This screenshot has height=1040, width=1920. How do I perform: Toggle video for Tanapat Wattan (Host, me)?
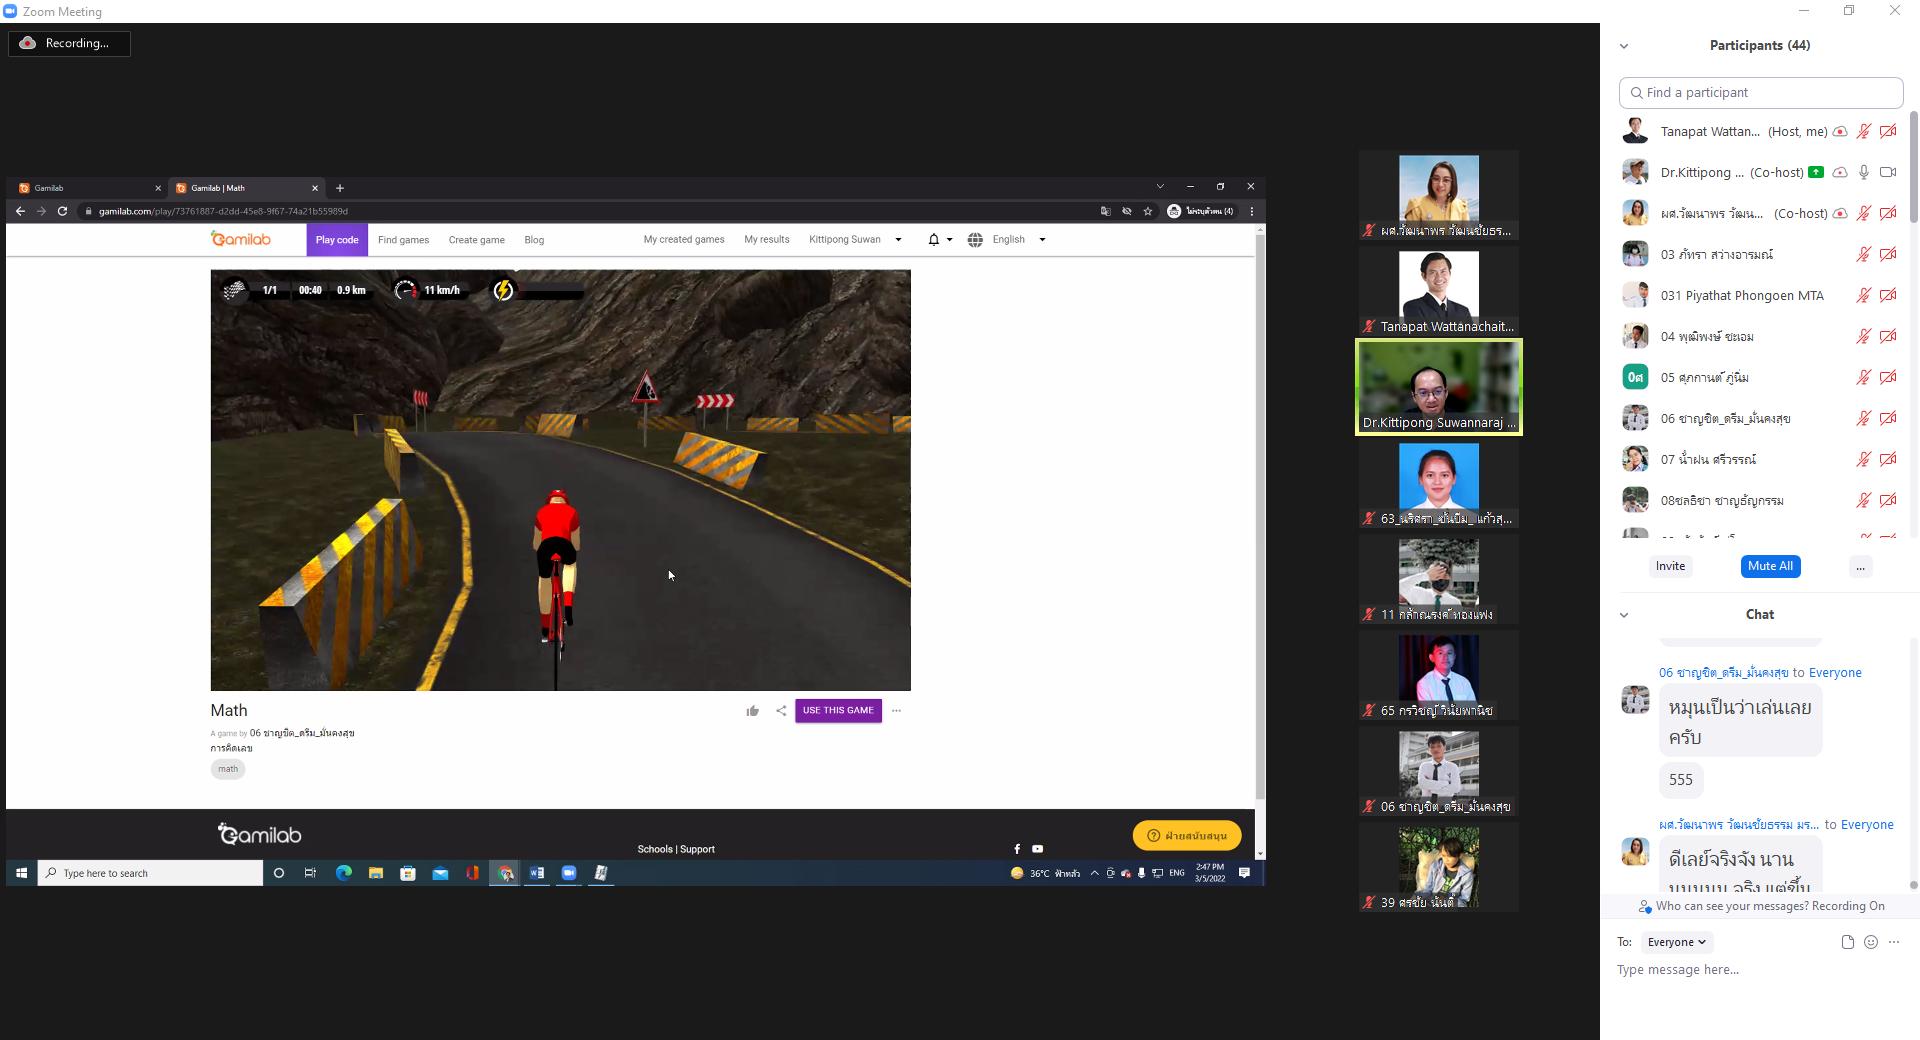point(1888,131)
